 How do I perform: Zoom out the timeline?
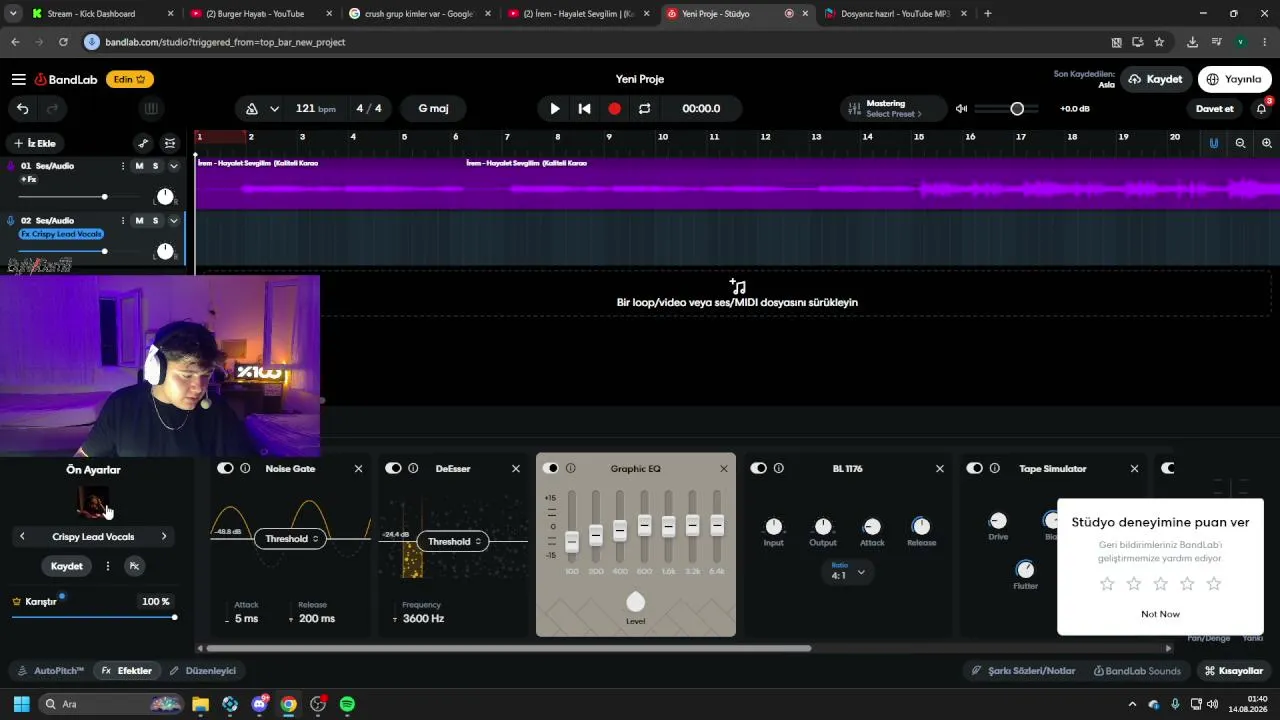pyautogui.click(x=1240, y=143)
